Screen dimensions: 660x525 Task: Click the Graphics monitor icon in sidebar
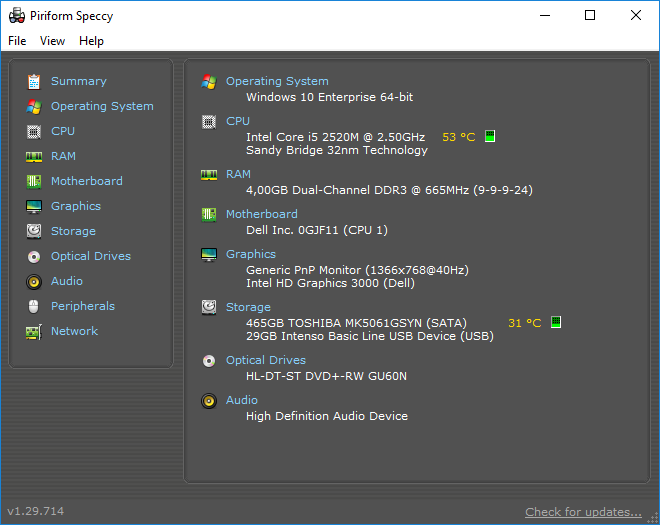coord(34,207)
